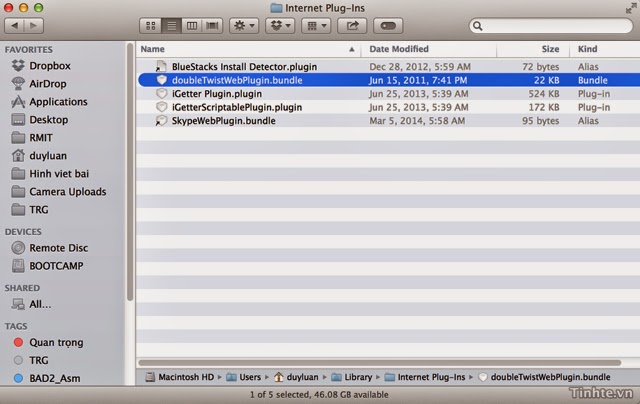Click the iGetterScriptablePlugin icon
640x404 pixels.
pos(162,107)
